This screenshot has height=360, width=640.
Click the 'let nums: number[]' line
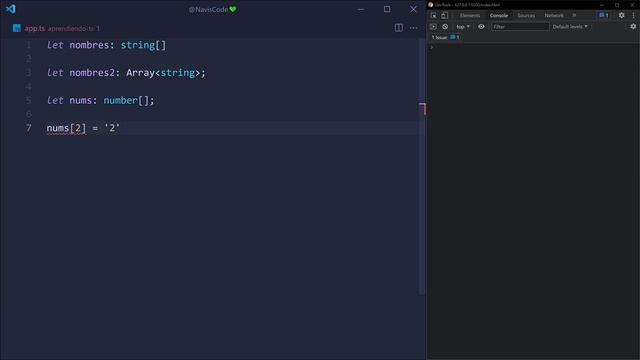pyautogui.click(x=100, y=100)
